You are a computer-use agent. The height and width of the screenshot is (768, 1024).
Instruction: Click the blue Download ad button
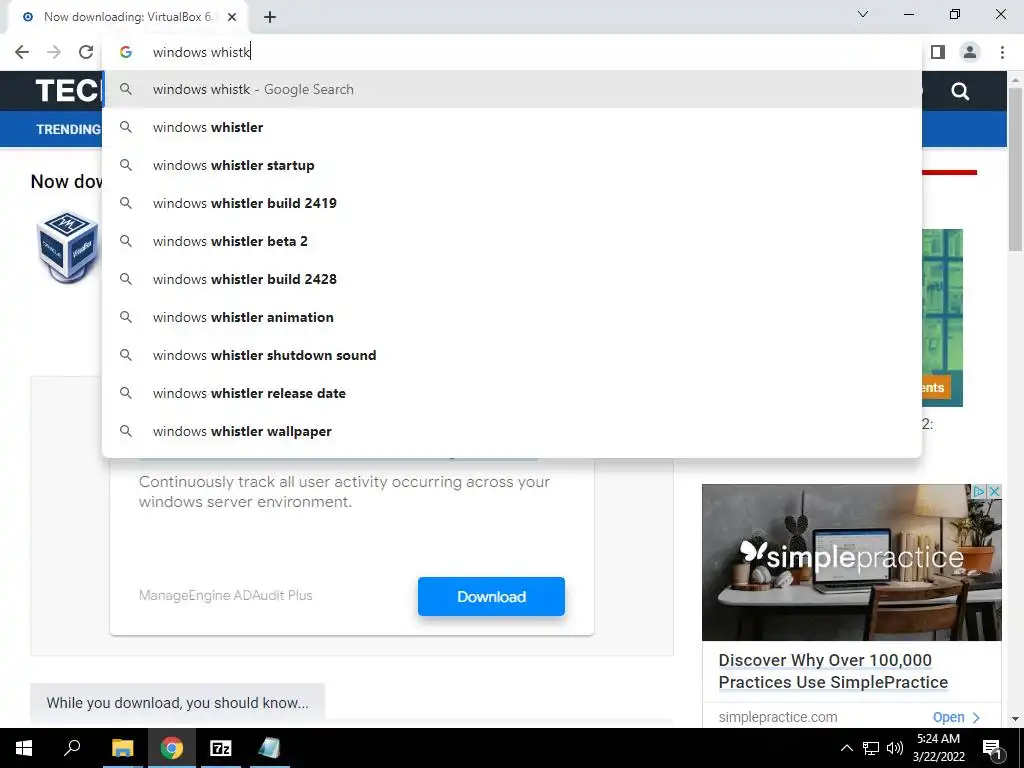tap(491, 596)
